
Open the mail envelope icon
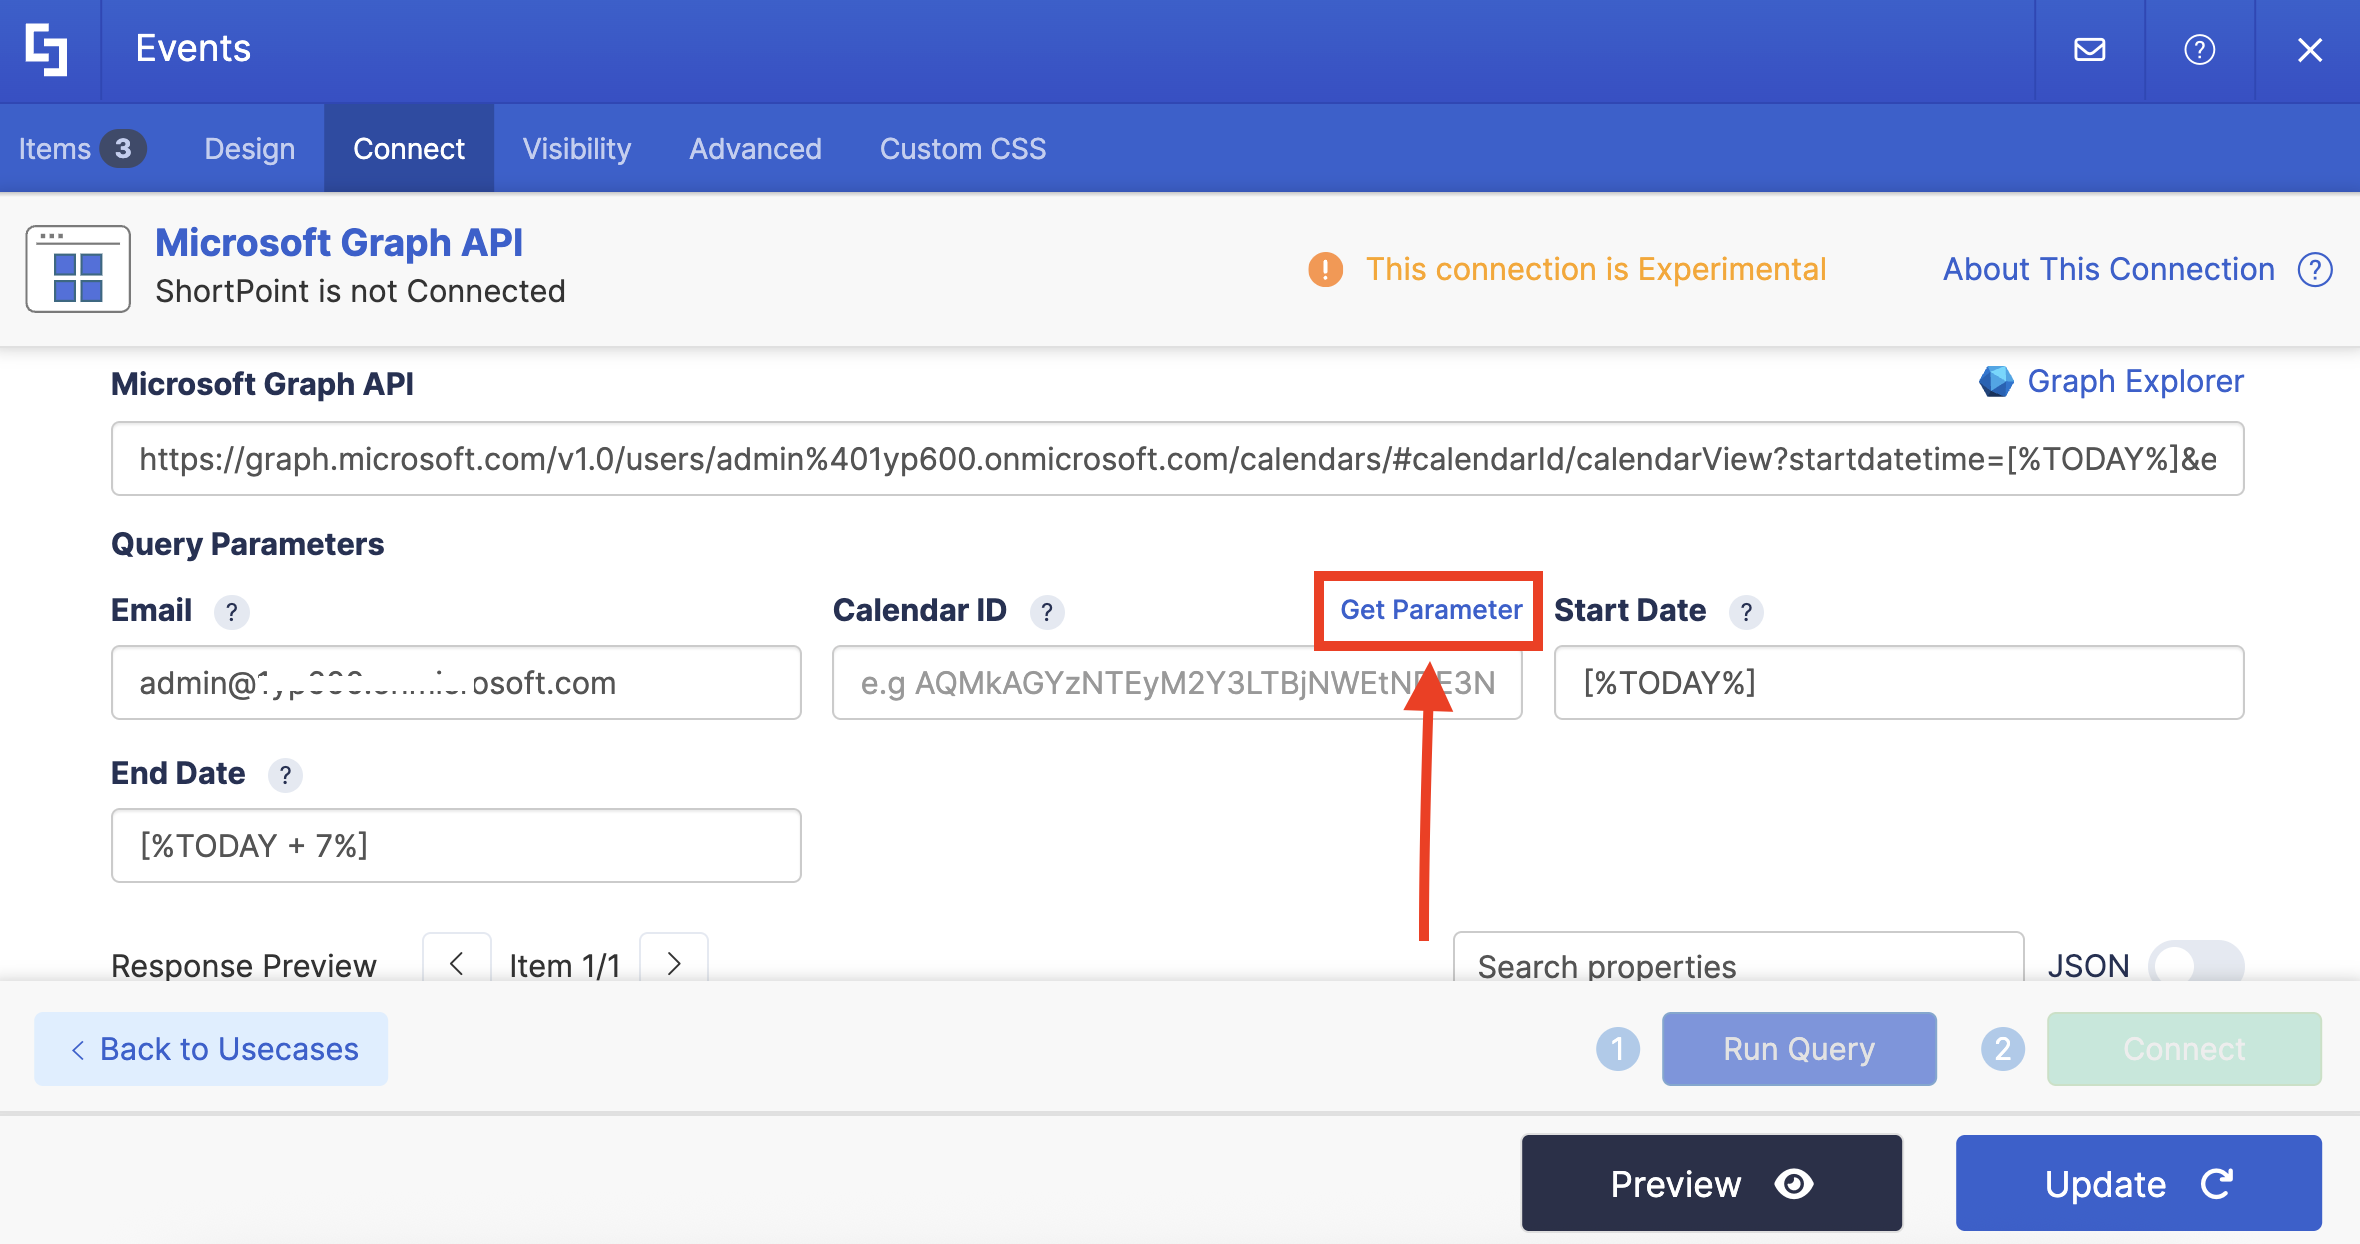pos(2089,49)
